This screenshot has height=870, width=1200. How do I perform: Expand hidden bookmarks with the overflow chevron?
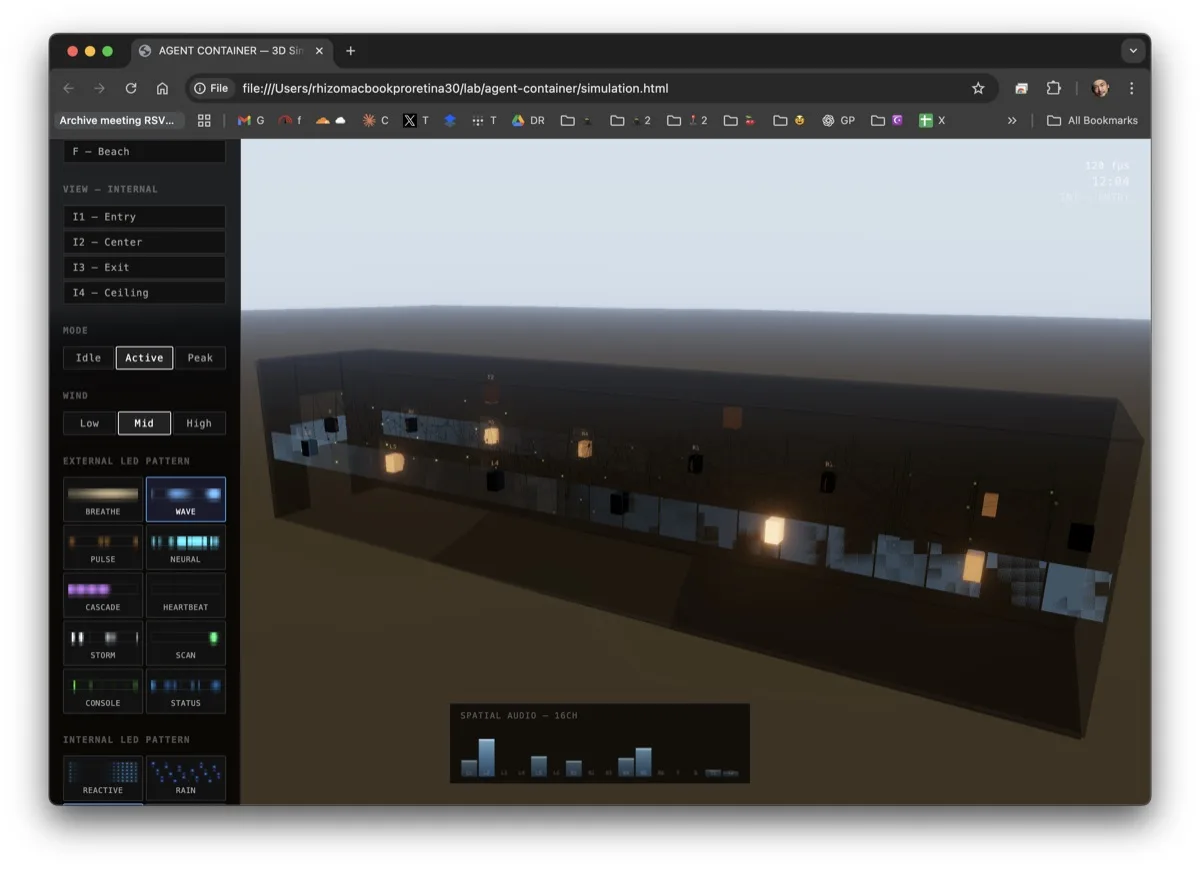pos(1012,120)
